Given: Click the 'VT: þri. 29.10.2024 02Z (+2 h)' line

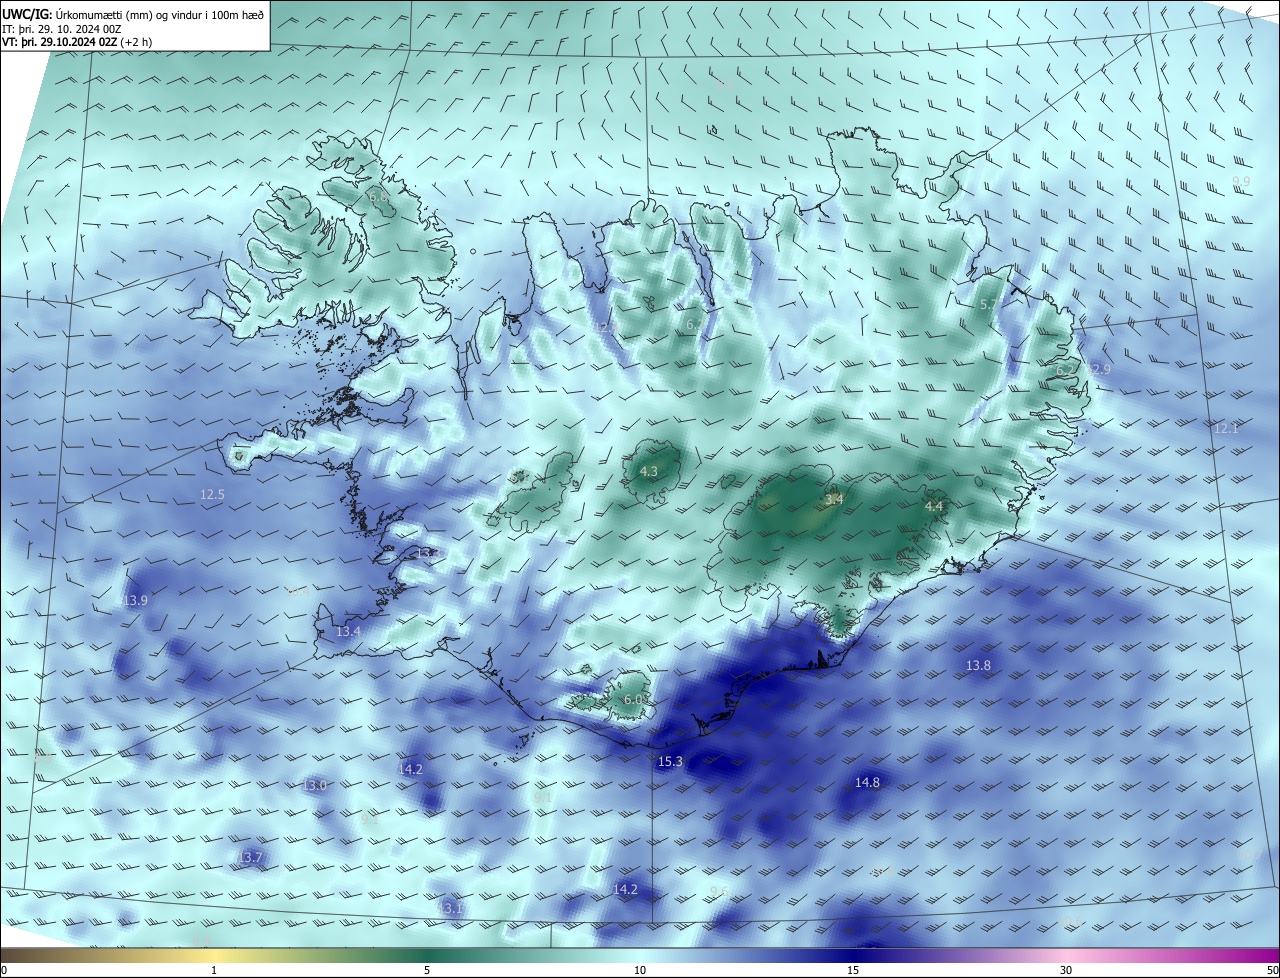Looking at the screenshot, I should coord(77,43).
